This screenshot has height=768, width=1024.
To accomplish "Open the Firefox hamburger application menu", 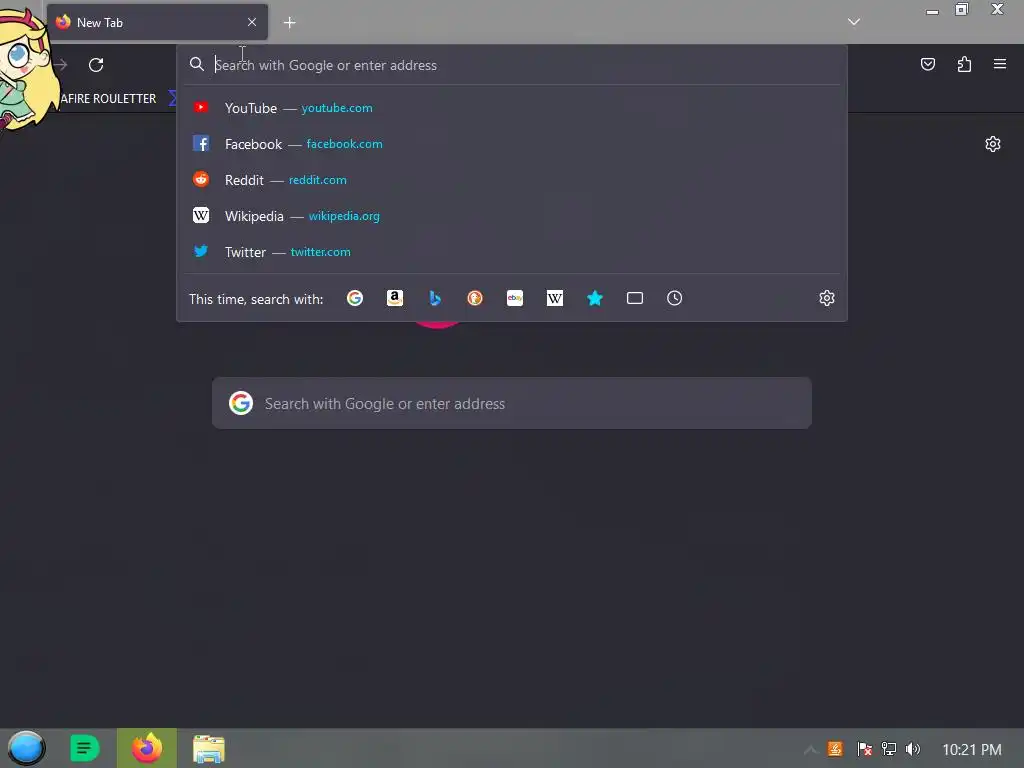I will (x=999, y=64).
